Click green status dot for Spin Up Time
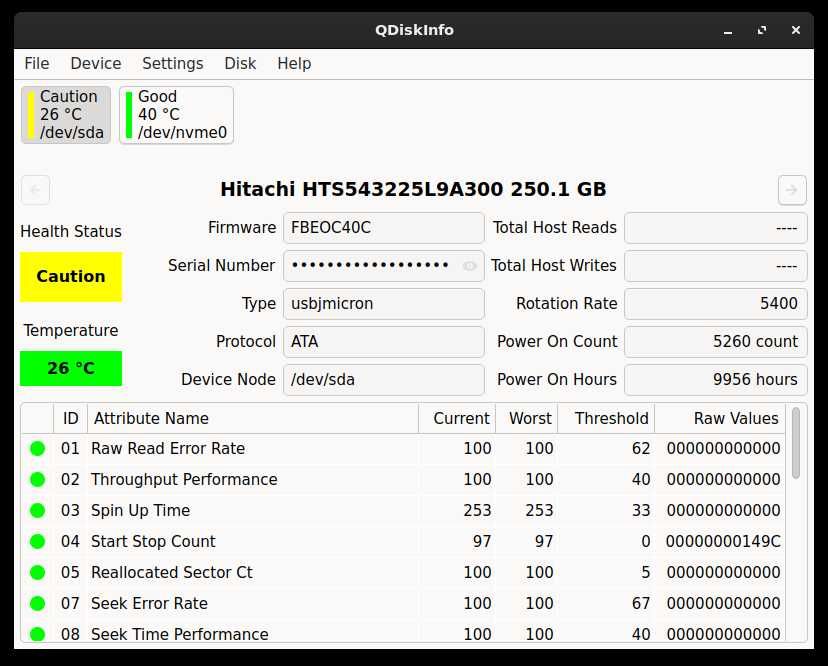The width and height of the screenshot is (828, 666). tap(37, 511)
